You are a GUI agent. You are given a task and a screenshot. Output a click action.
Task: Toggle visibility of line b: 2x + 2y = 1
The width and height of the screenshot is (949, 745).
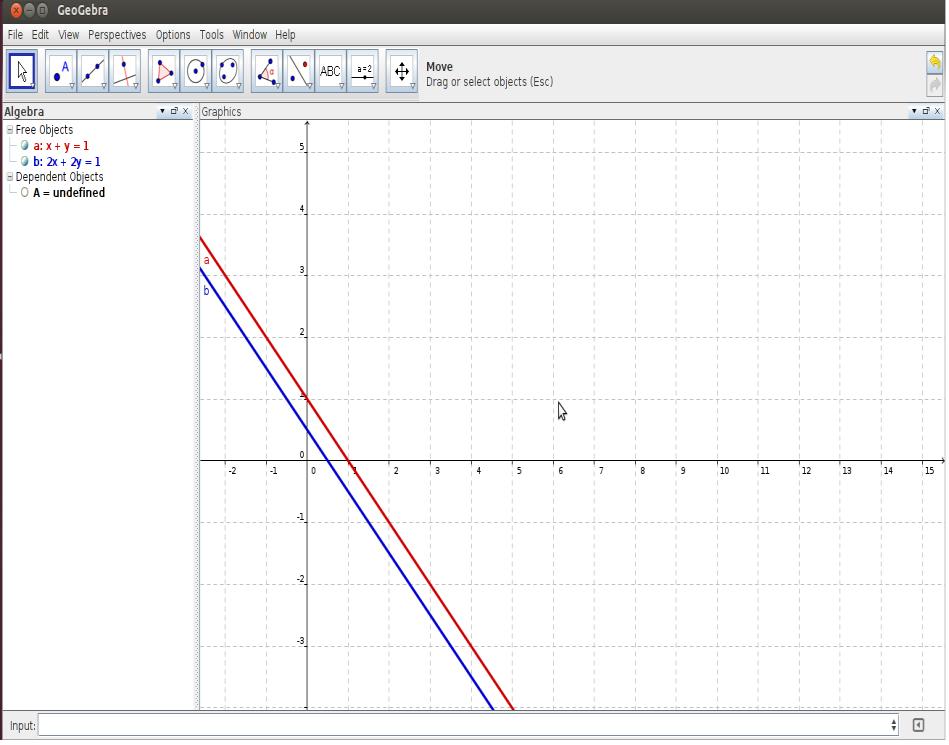pos(24,162)
